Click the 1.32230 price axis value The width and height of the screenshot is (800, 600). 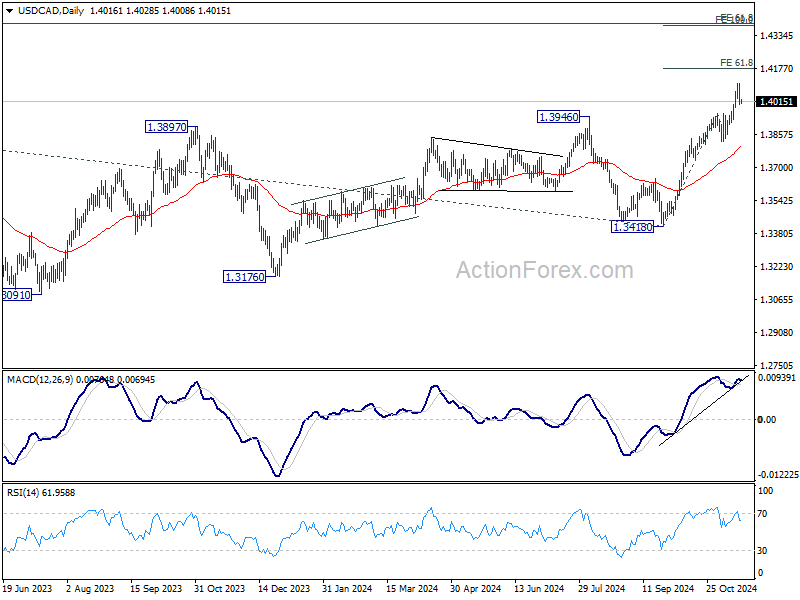pos(777,266)
